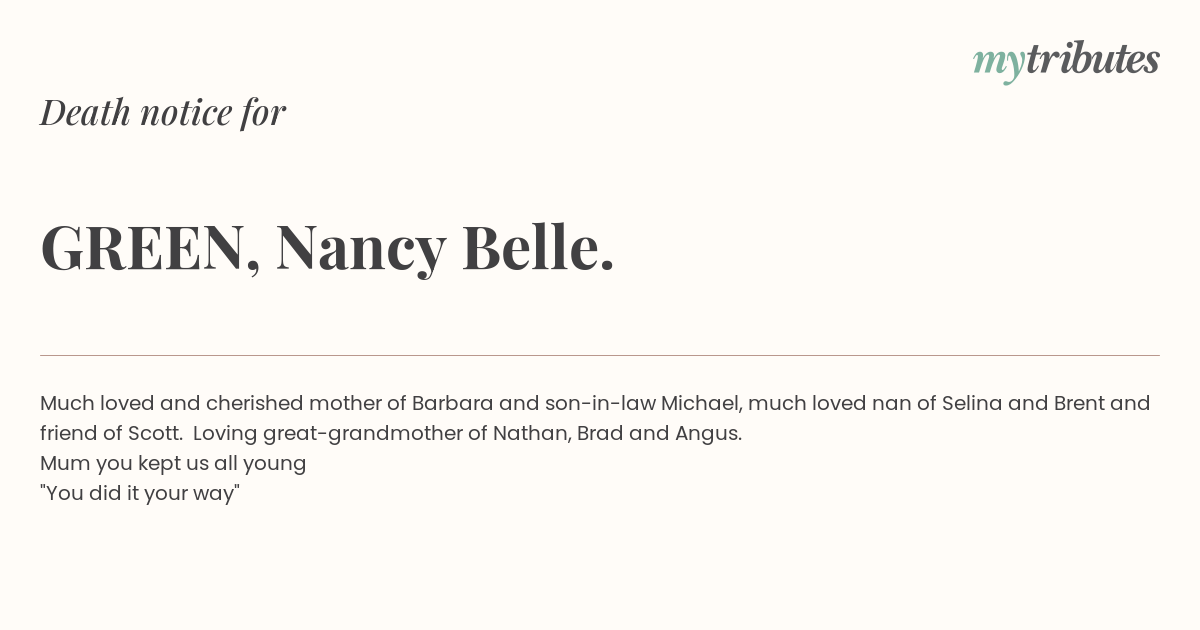Click the surname "GREEN" in the title
The image size is (1200, 630).
pos(142,248)
